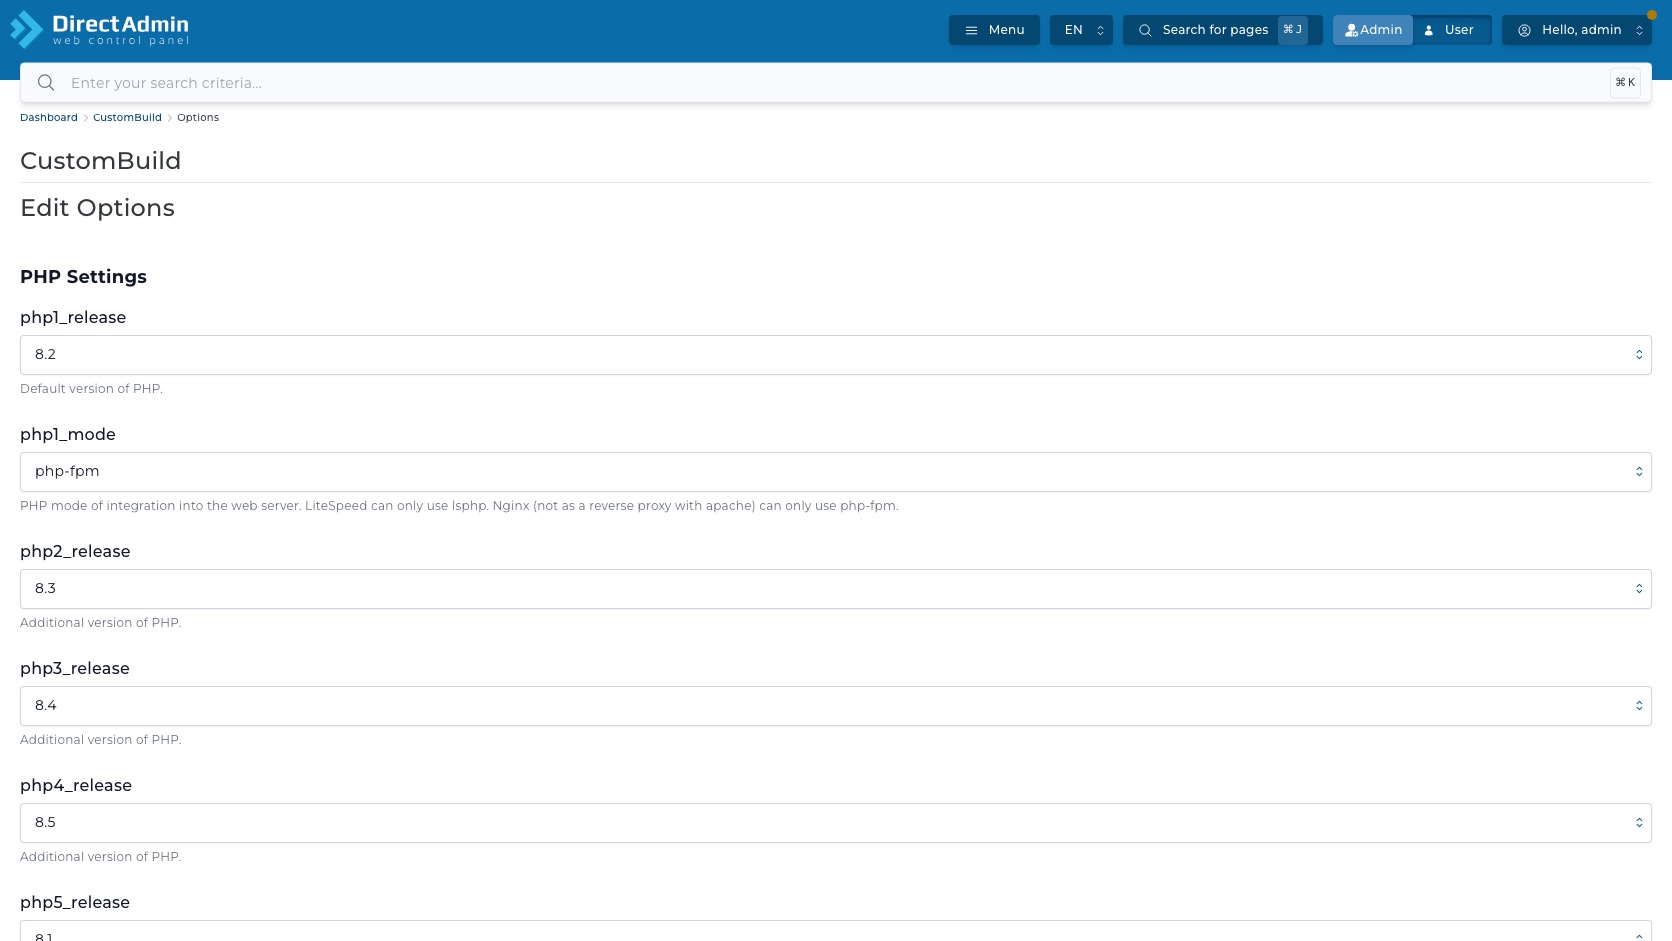Click the PHP Settings heading

(x=83, y=277)
